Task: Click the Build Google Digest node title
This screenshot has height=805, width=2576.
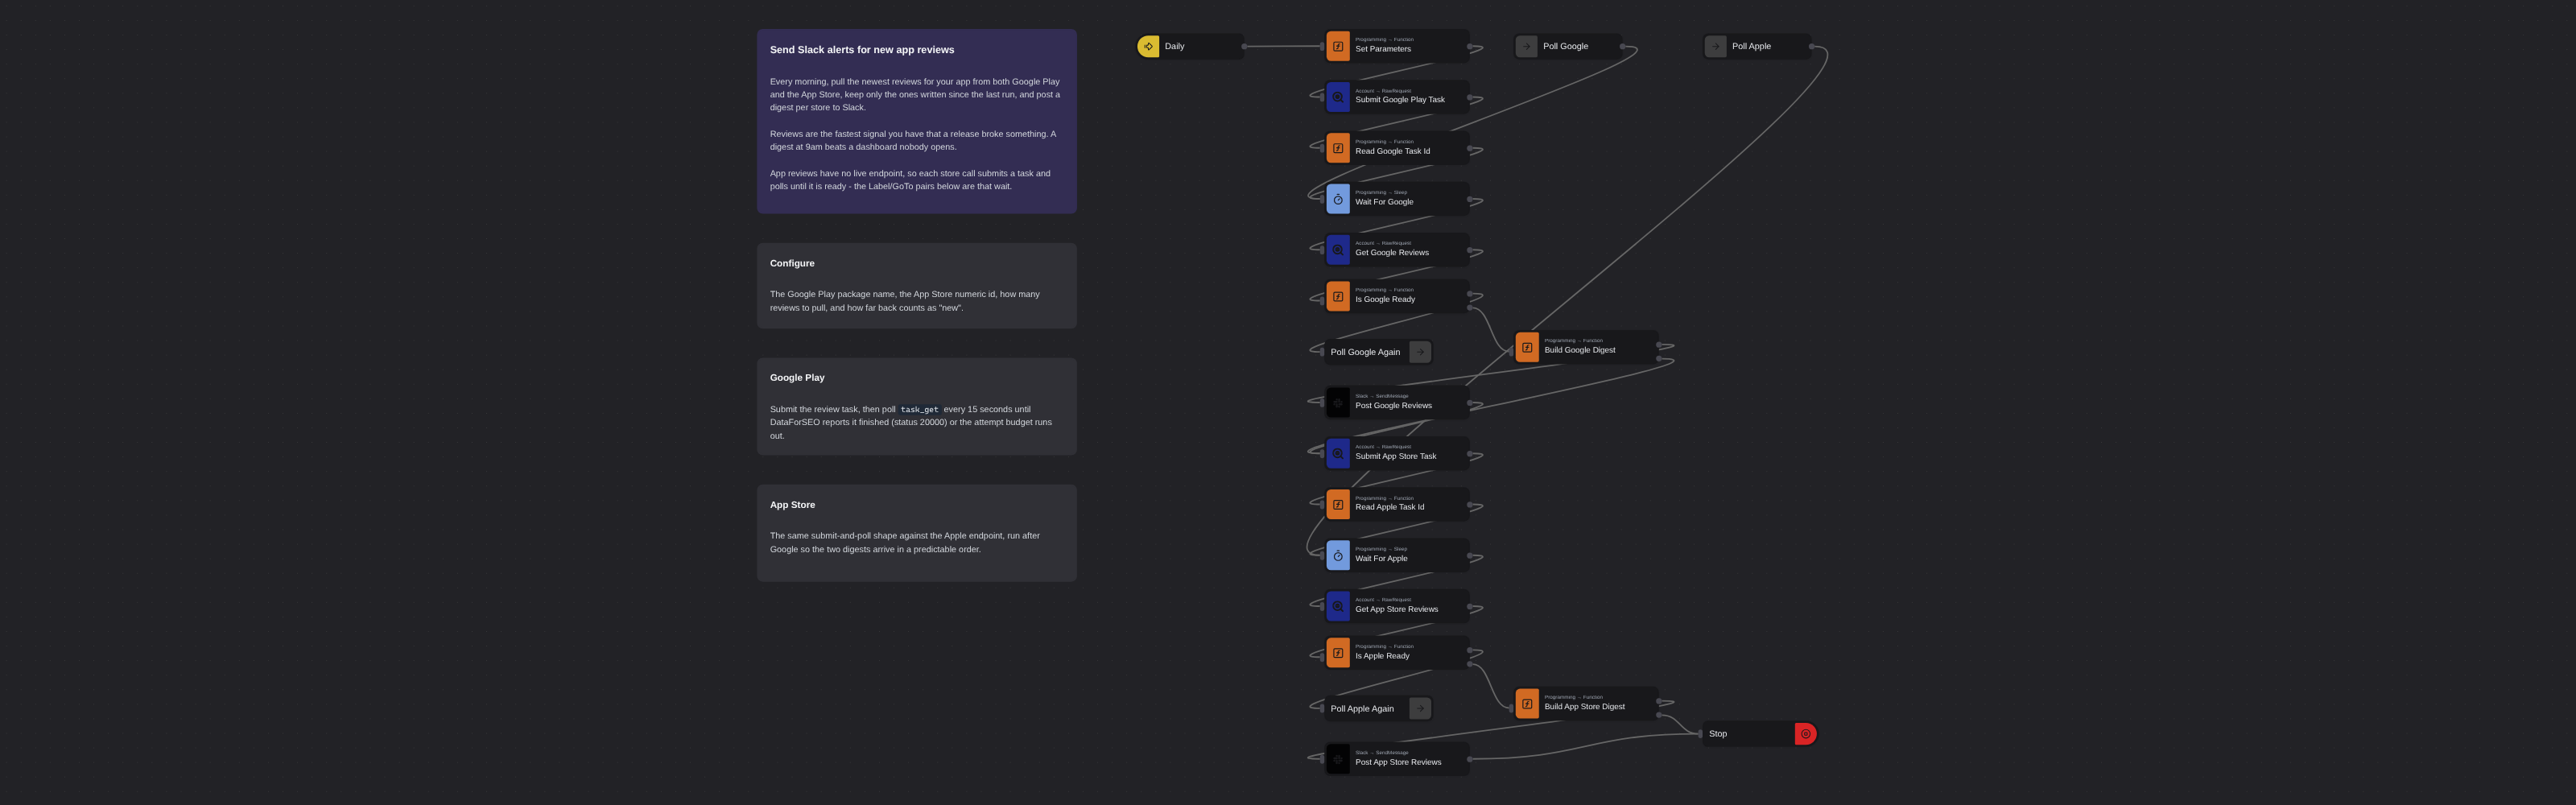Action: (1580, 350)
